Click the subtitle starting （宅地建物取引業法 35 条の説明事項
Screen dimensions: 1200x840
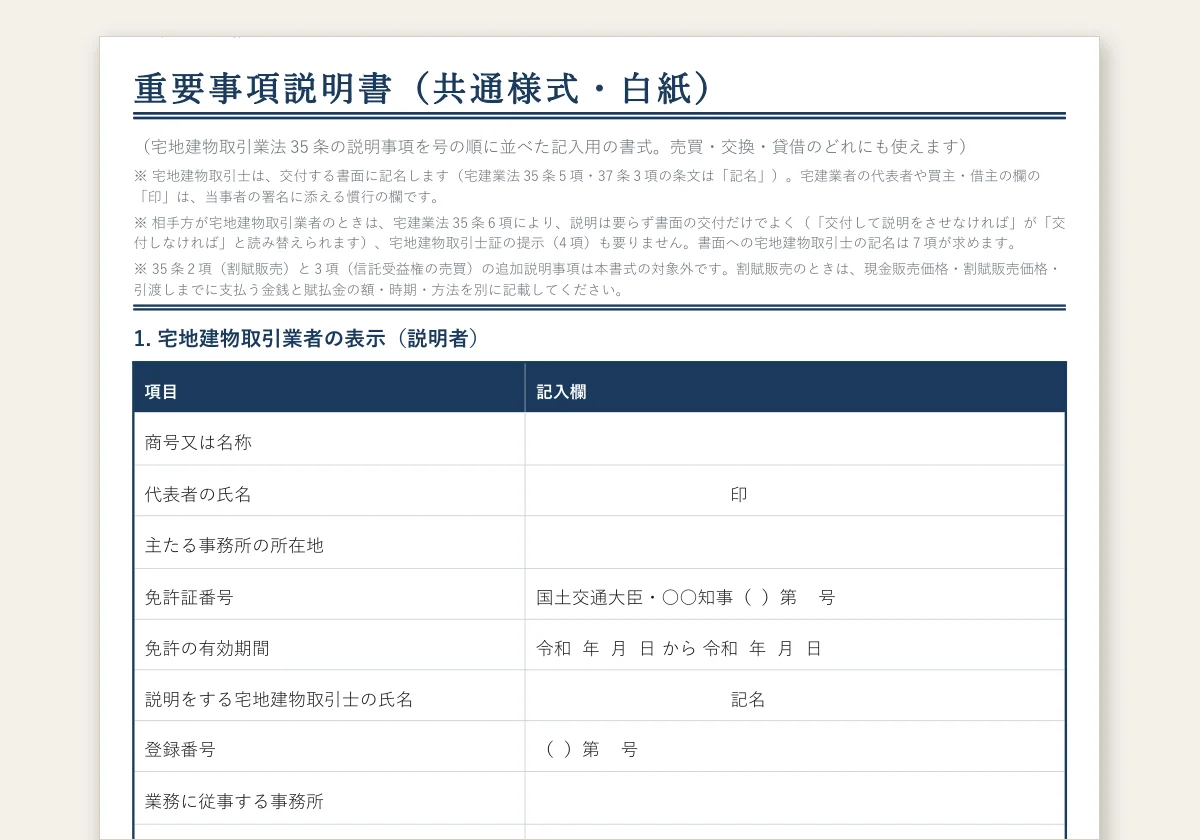coord(554,146)
